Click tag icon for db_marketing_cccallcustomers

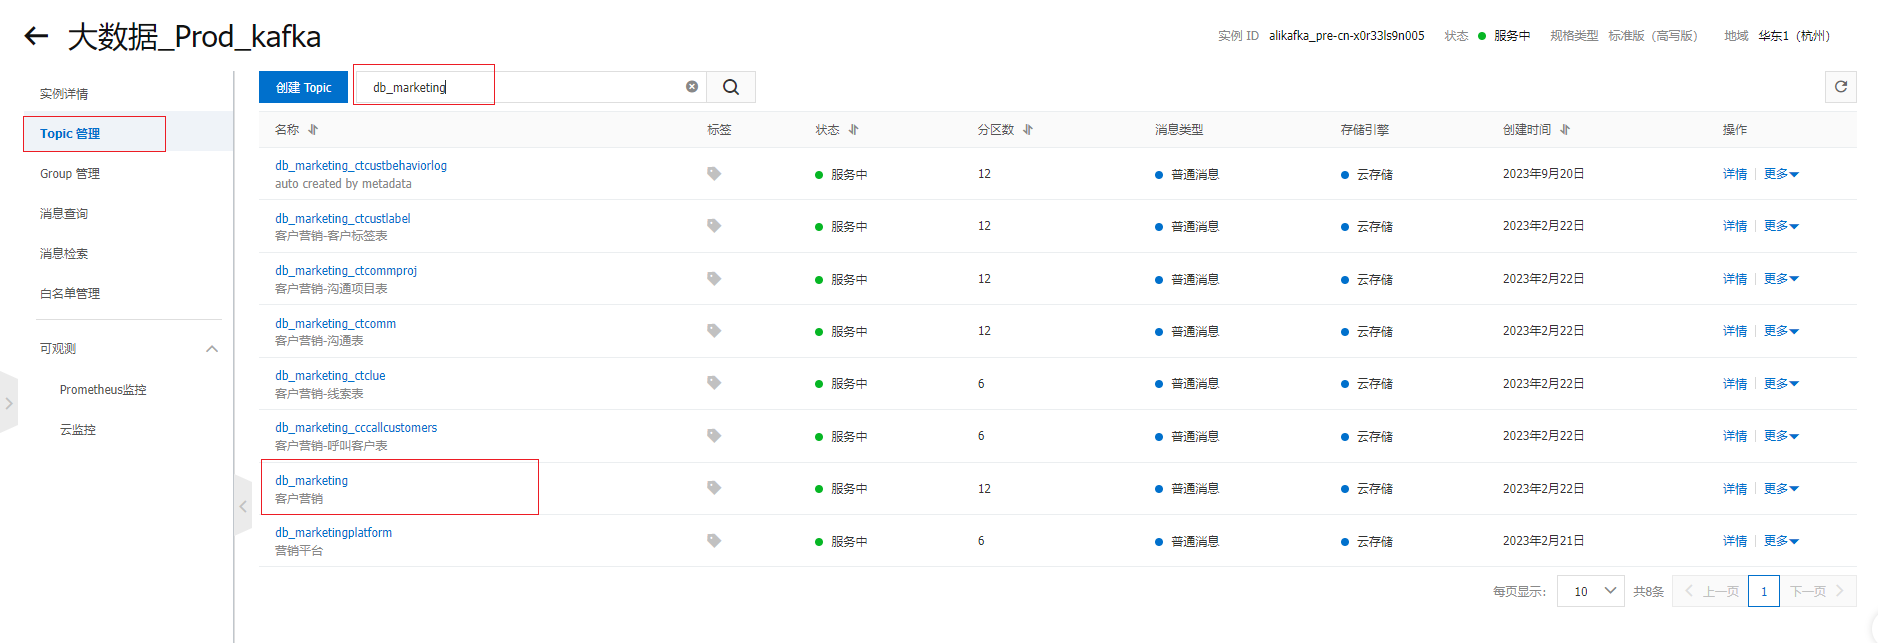(714, 436)
